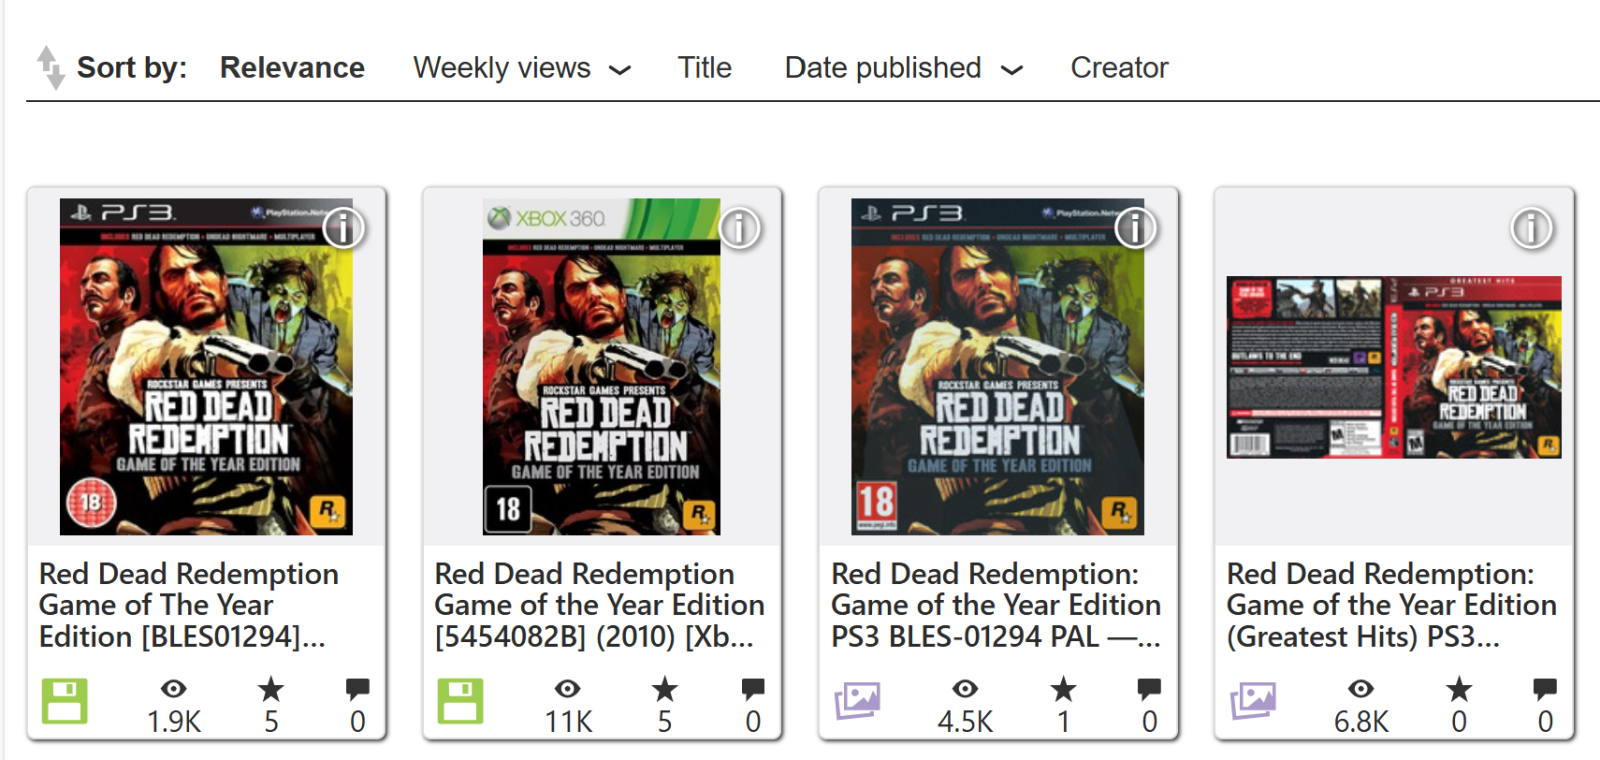Click the software media icon under the Xbox 360 edition
Viewport: 1600px width, 760px height.
[460, 701]
